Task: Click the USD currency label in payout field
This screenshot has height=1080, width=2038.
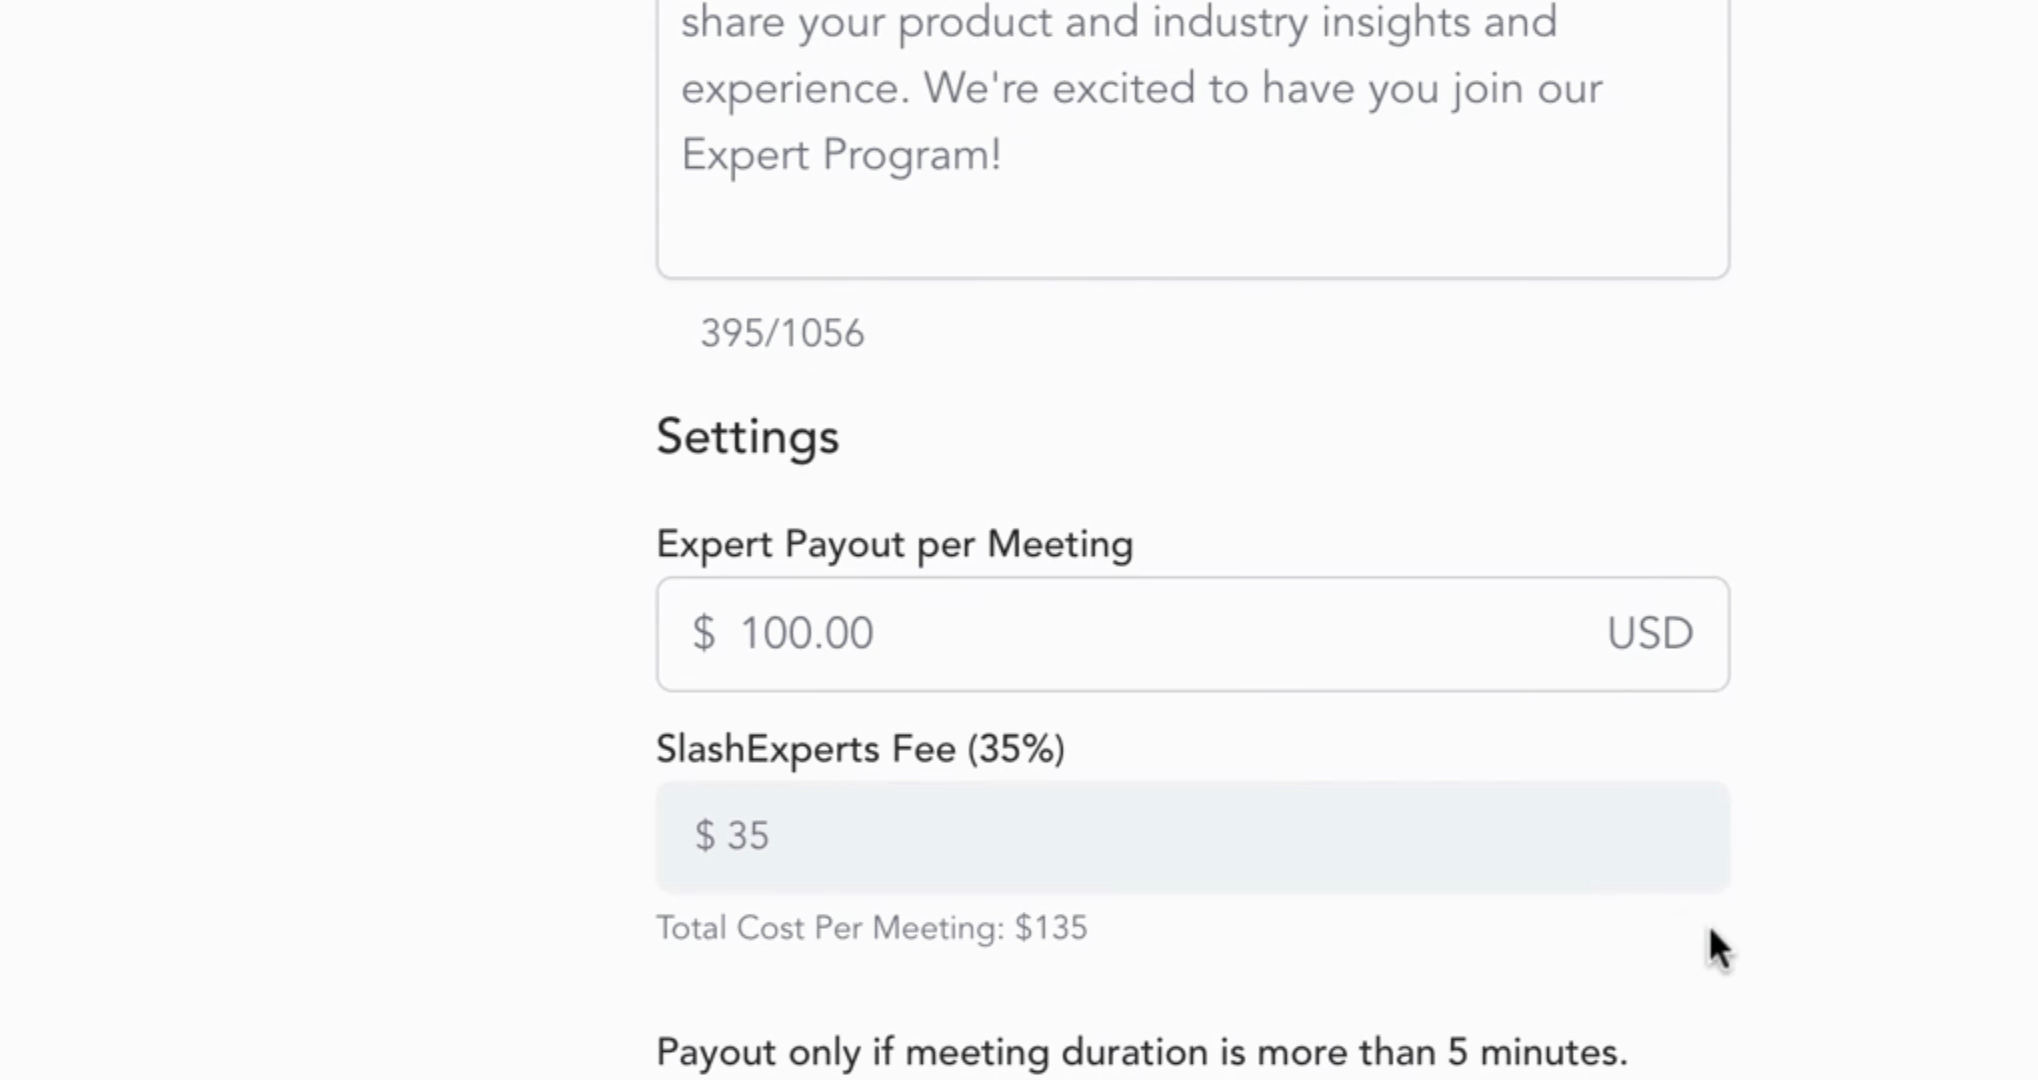Action: pos(1649,634)
